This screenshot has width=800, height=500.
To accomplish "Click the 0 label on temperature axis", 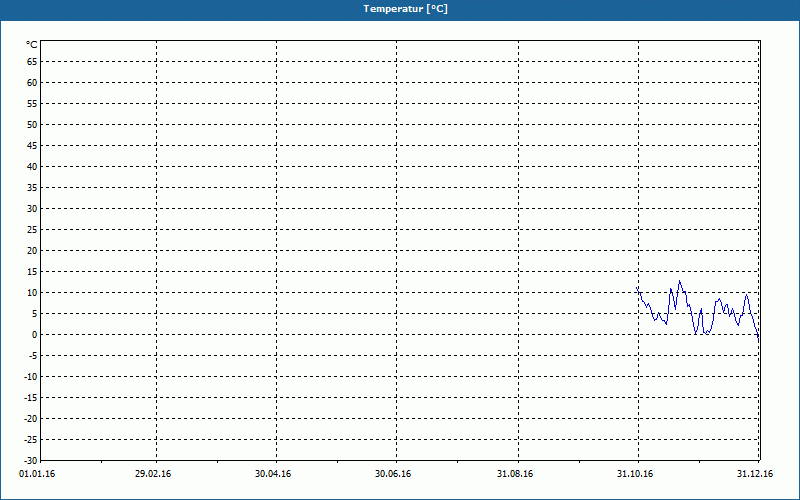I will click(x=34, y=334).
